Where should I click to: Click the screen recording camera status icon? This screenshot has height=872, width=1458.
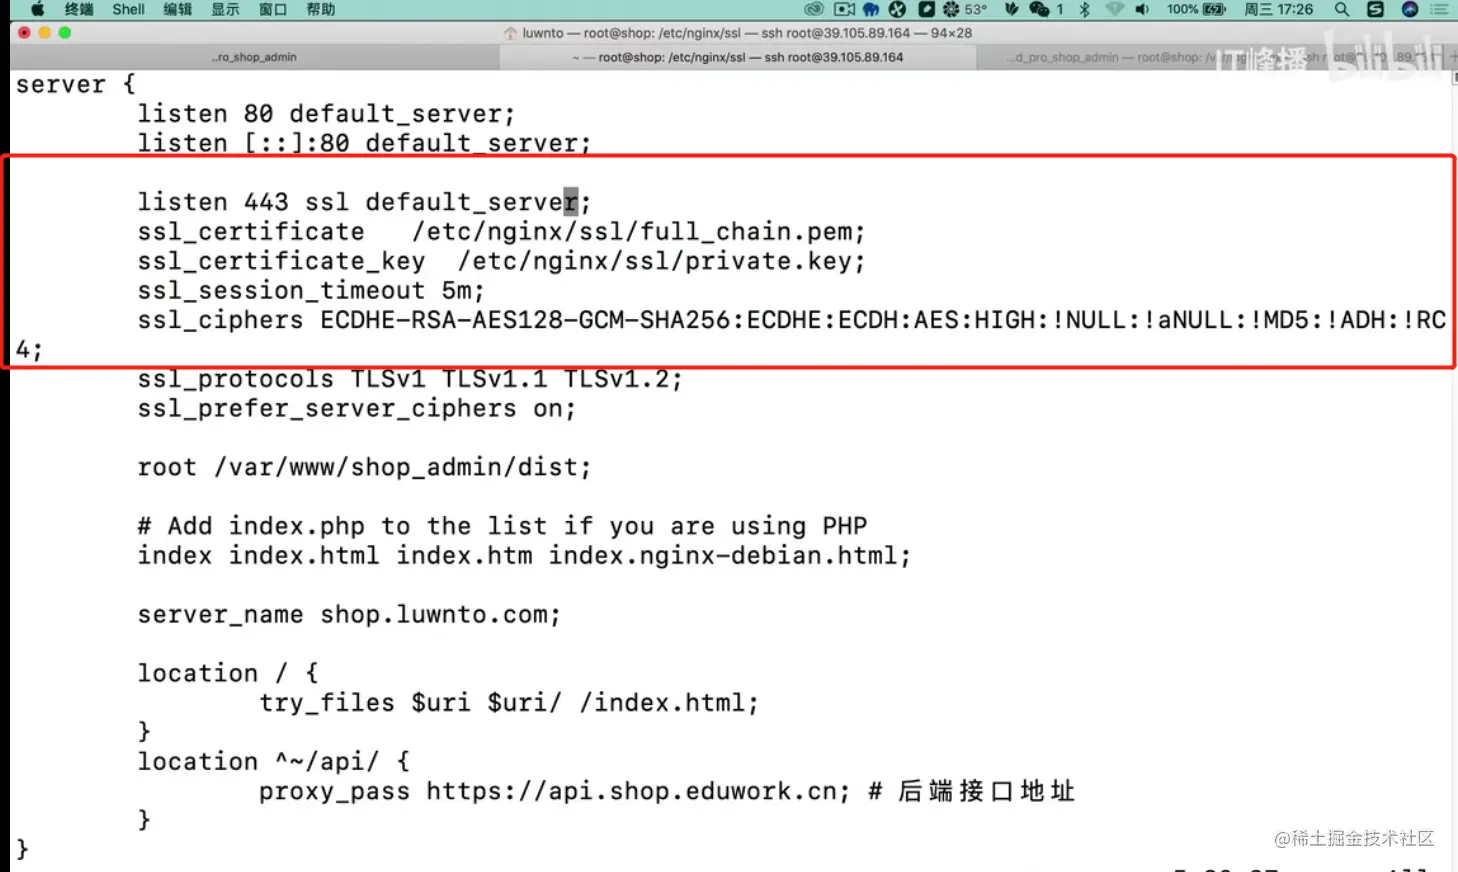(845, 9)
